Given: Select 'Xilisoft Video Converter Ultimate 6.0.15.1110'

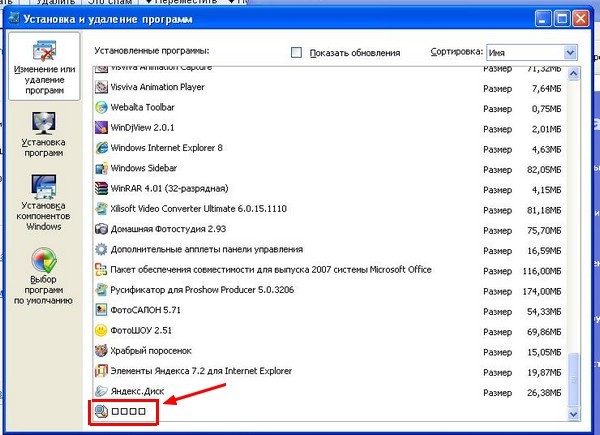Looking at the screenshot, I should [199, 209].
